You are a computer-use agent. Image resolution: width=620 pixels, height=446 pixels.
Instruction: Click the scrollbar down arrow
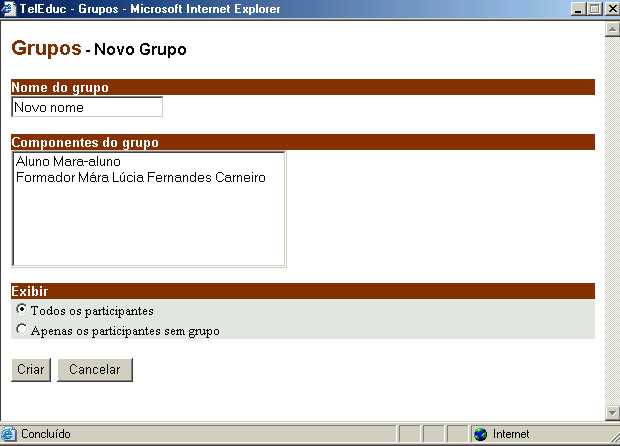(612, 413)
